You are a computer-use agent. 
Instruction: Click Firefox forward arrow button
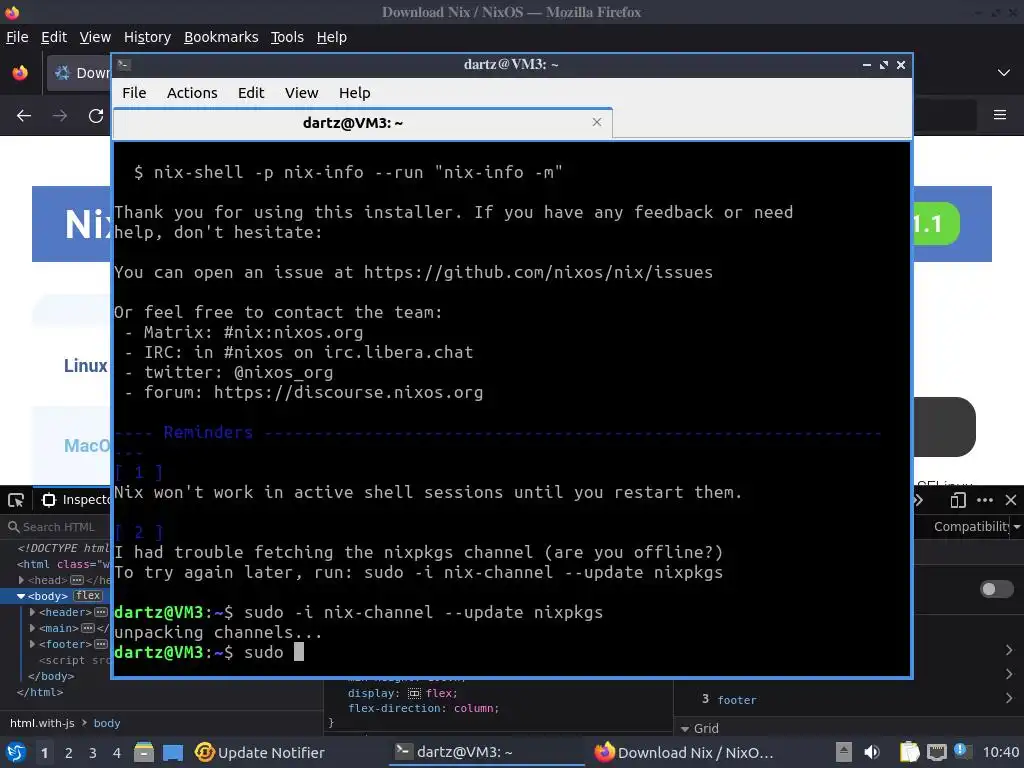(60, 116)
